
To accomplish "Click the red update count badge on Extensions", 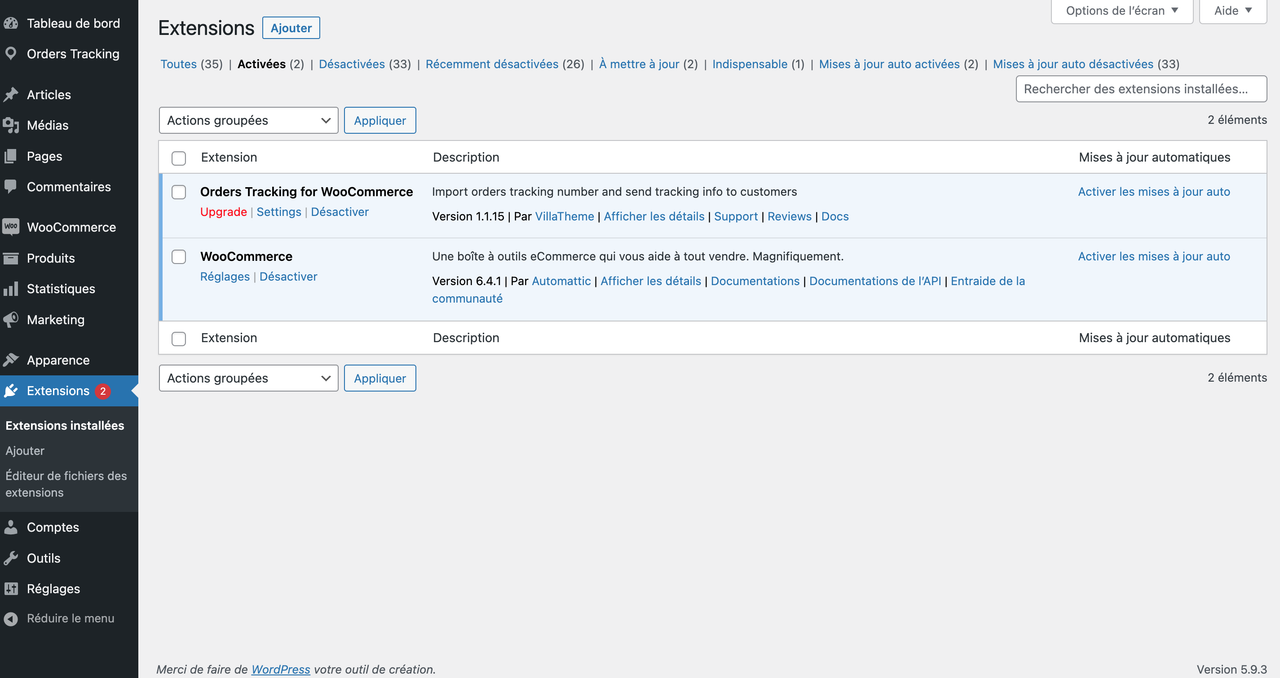I will click(x=103, y=391).
